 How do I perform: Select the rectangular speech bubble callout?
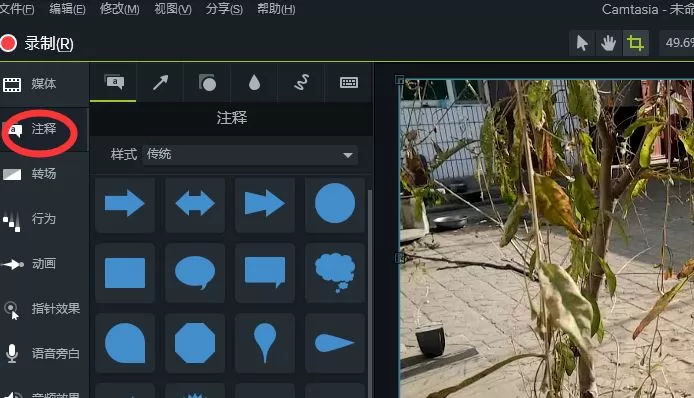pyautogui.click(x=265, y=273)
